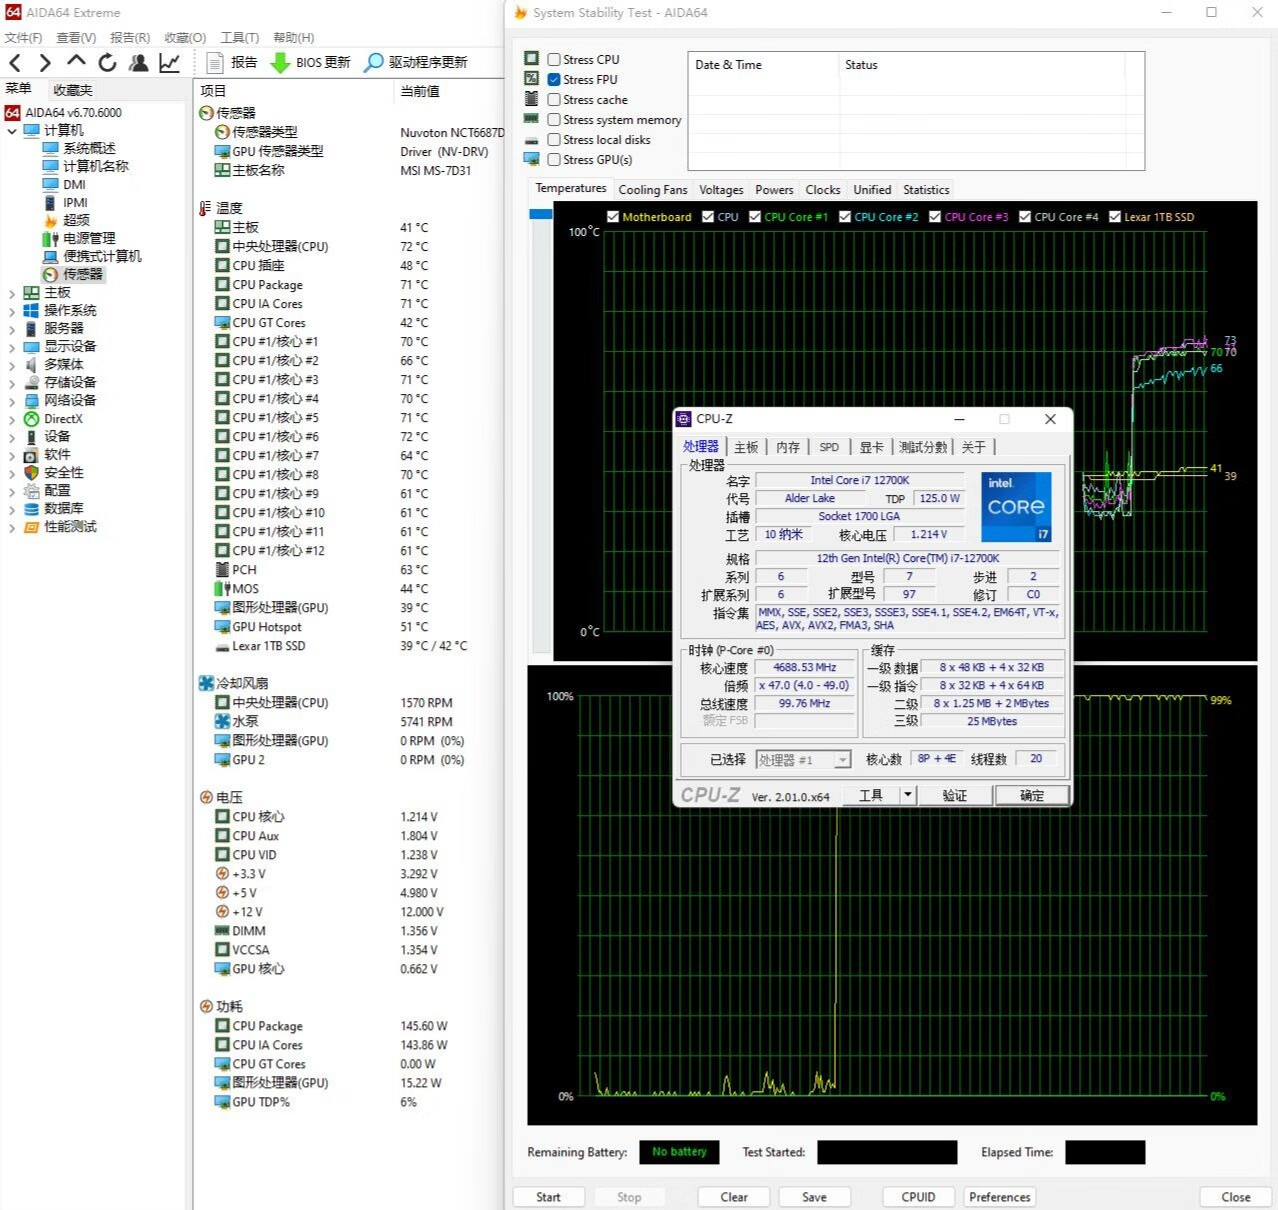
Task: Switch to Clocks tab
Action: tap(823, 190)
